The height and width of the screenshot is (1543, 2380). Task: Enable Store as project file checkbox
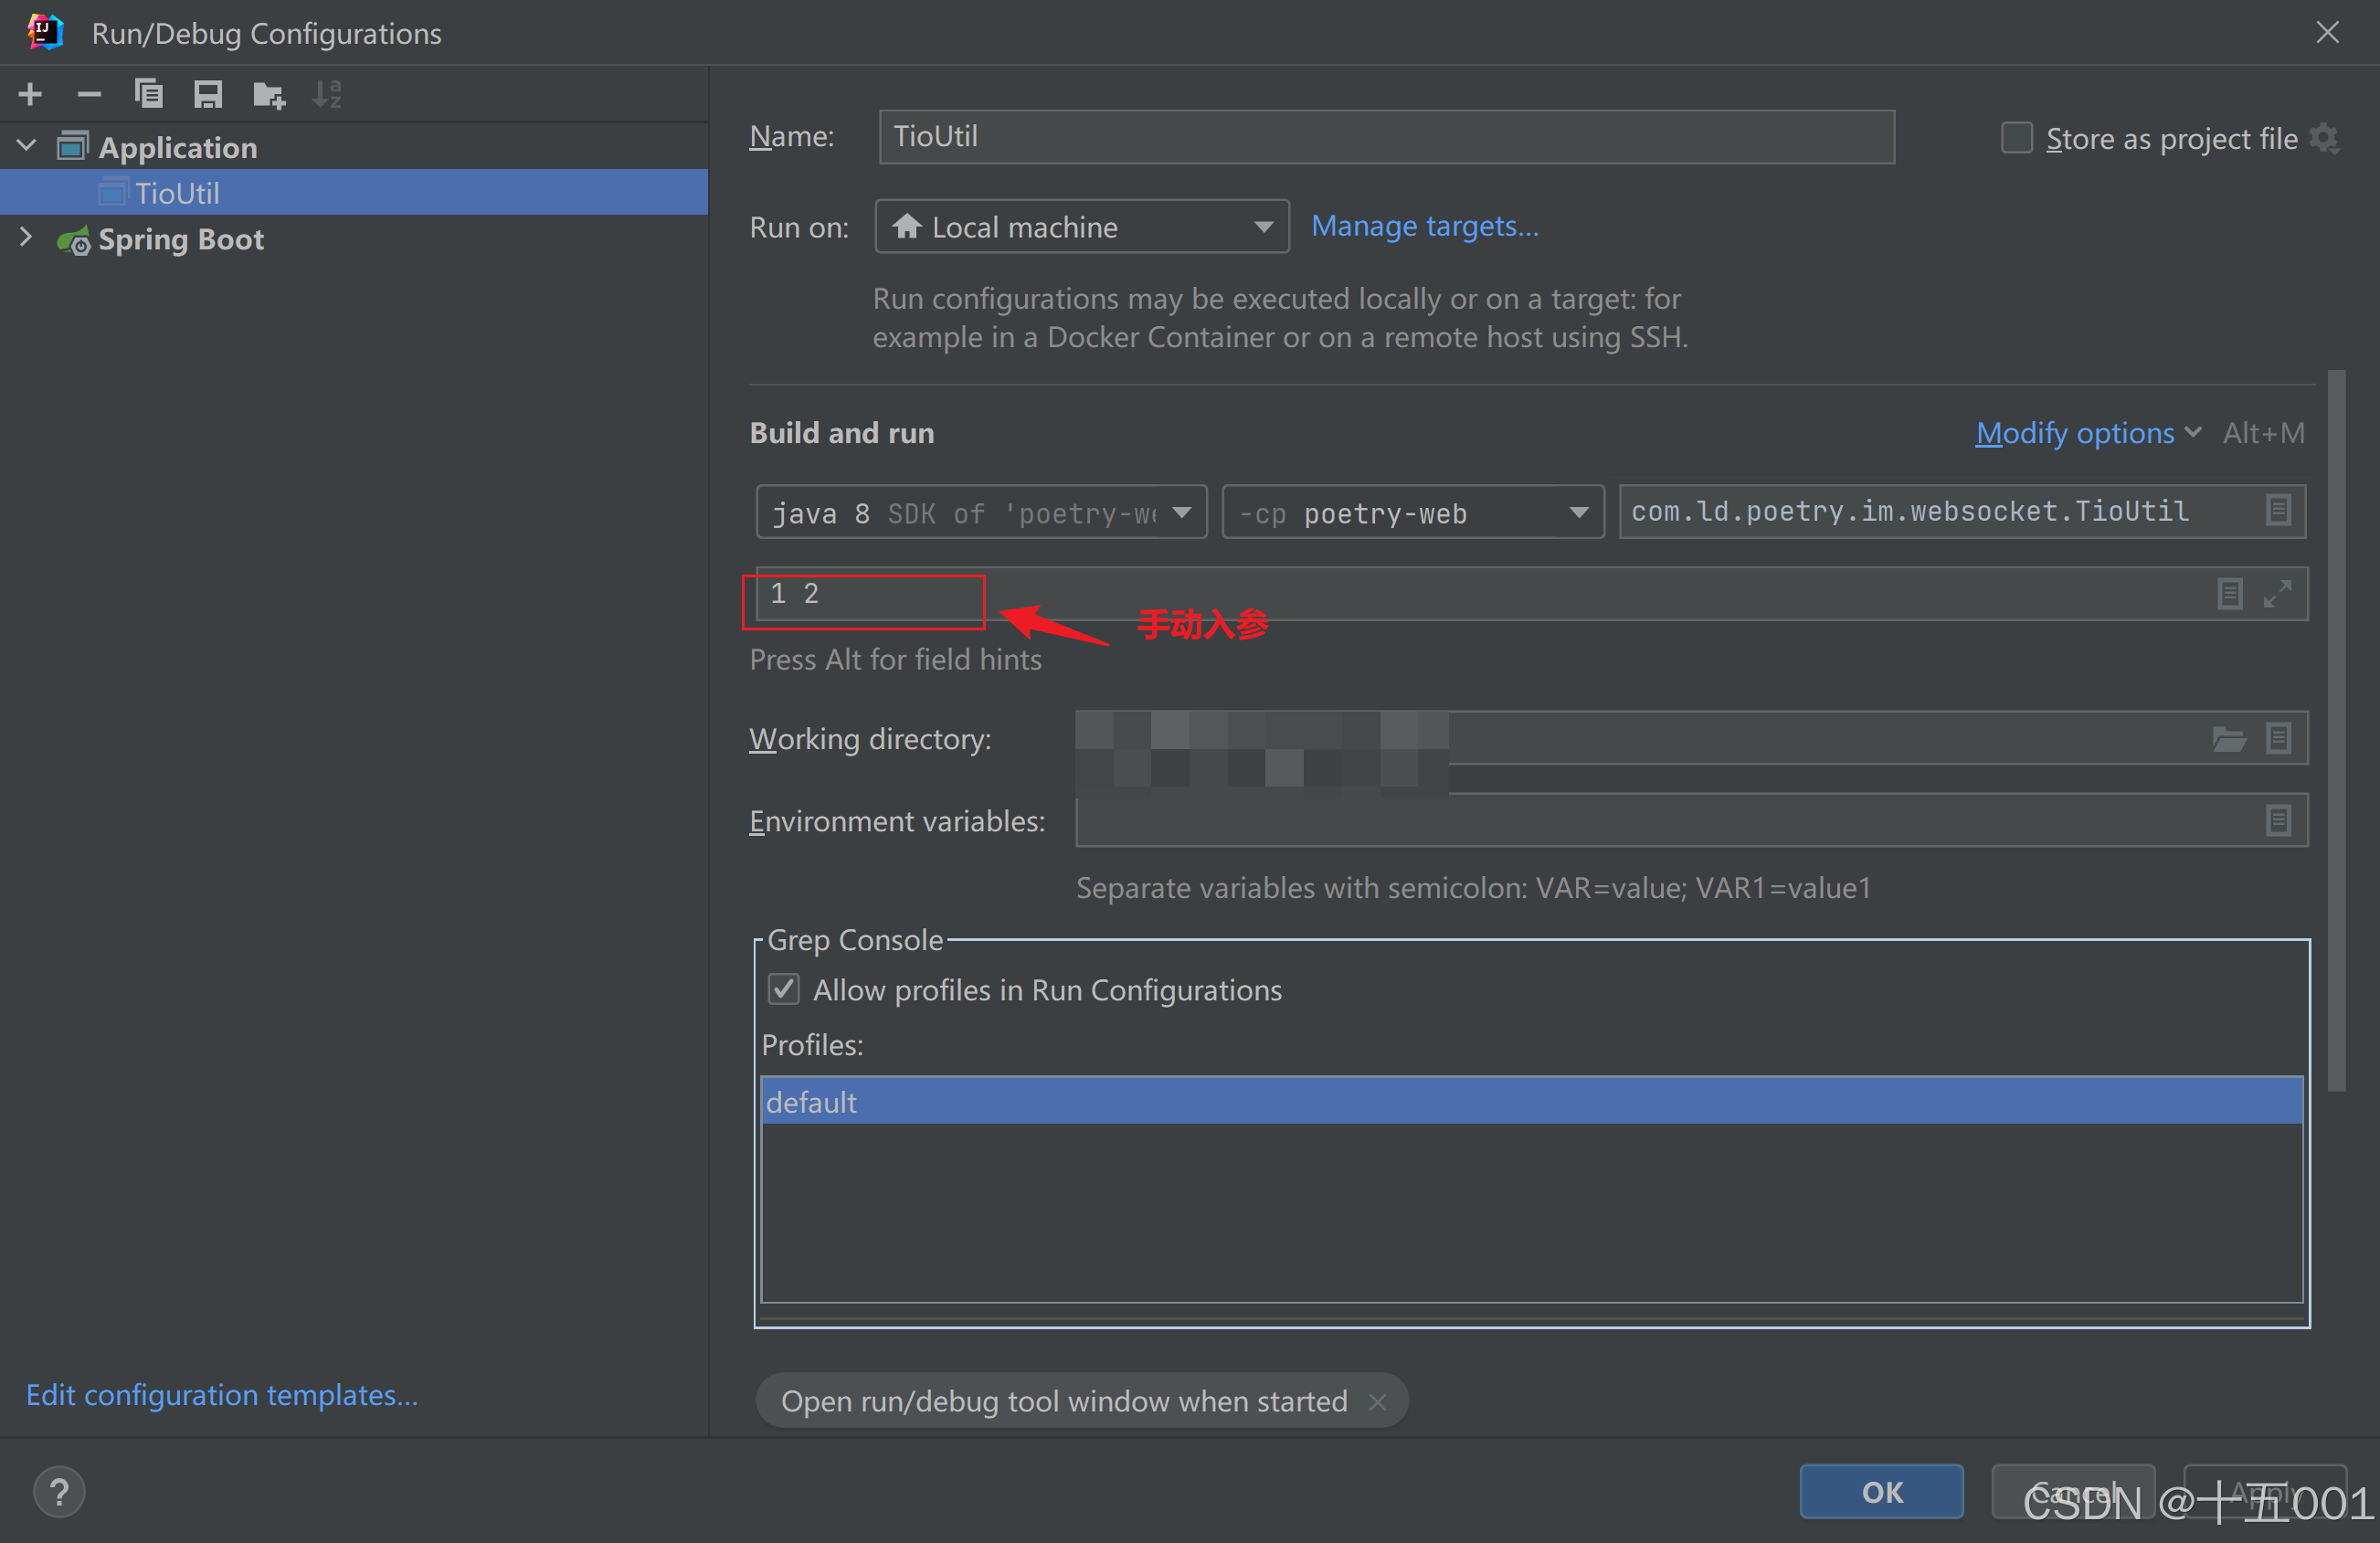point(2016,138)
